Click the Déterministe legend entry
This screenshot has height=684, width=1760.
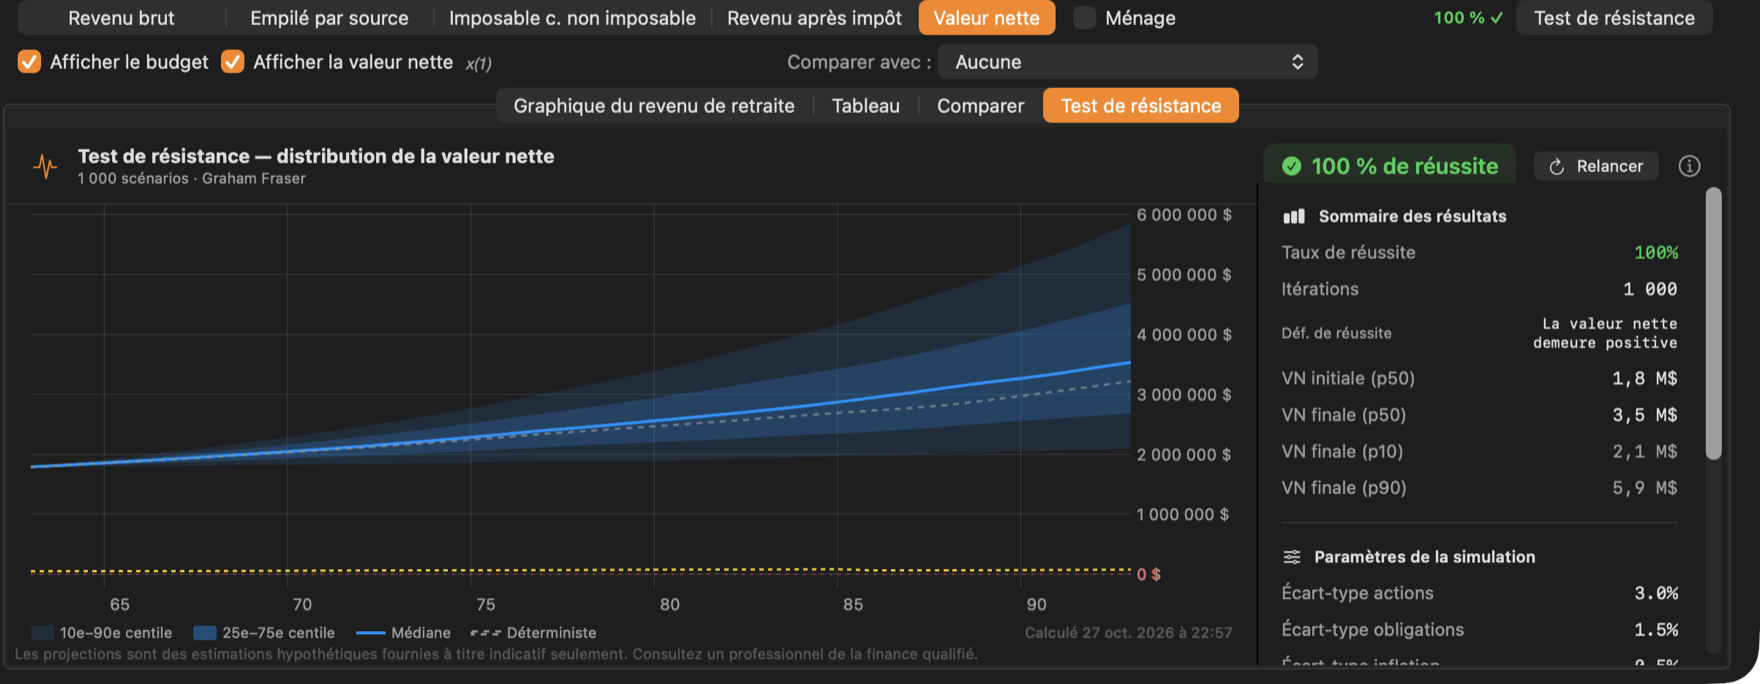pos(533,633)
